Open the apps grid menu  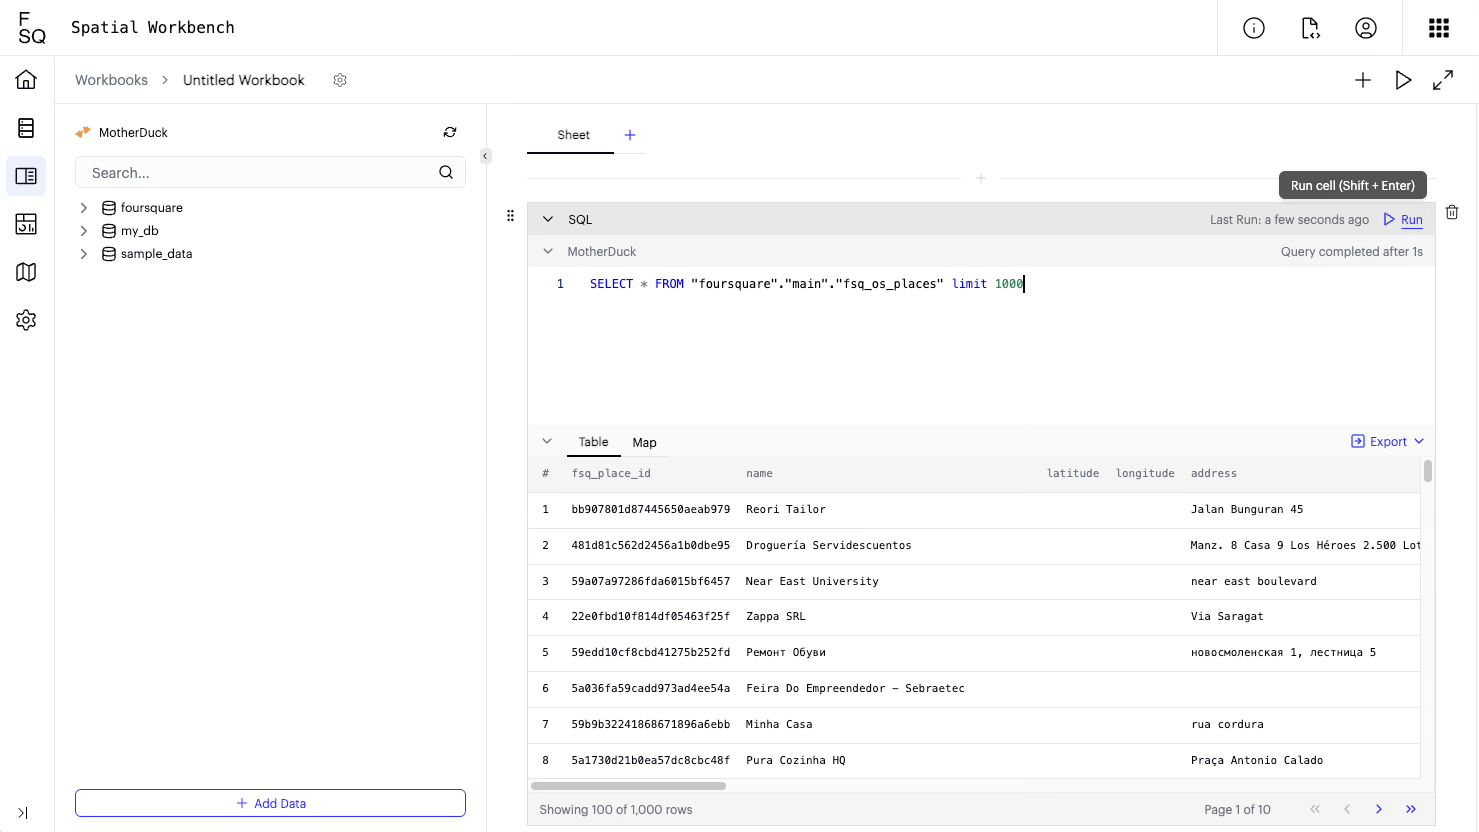point(1439,28)
